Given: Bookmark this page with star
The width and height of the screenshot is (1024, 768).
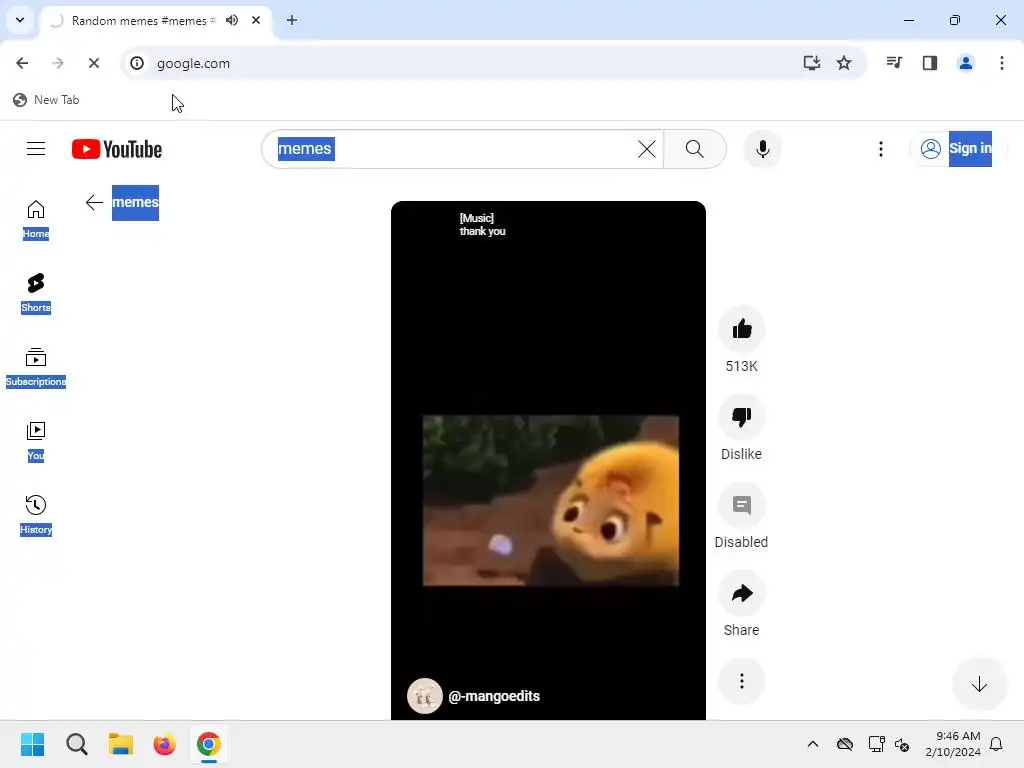Looking at the screenshot, I should point(844,63).
